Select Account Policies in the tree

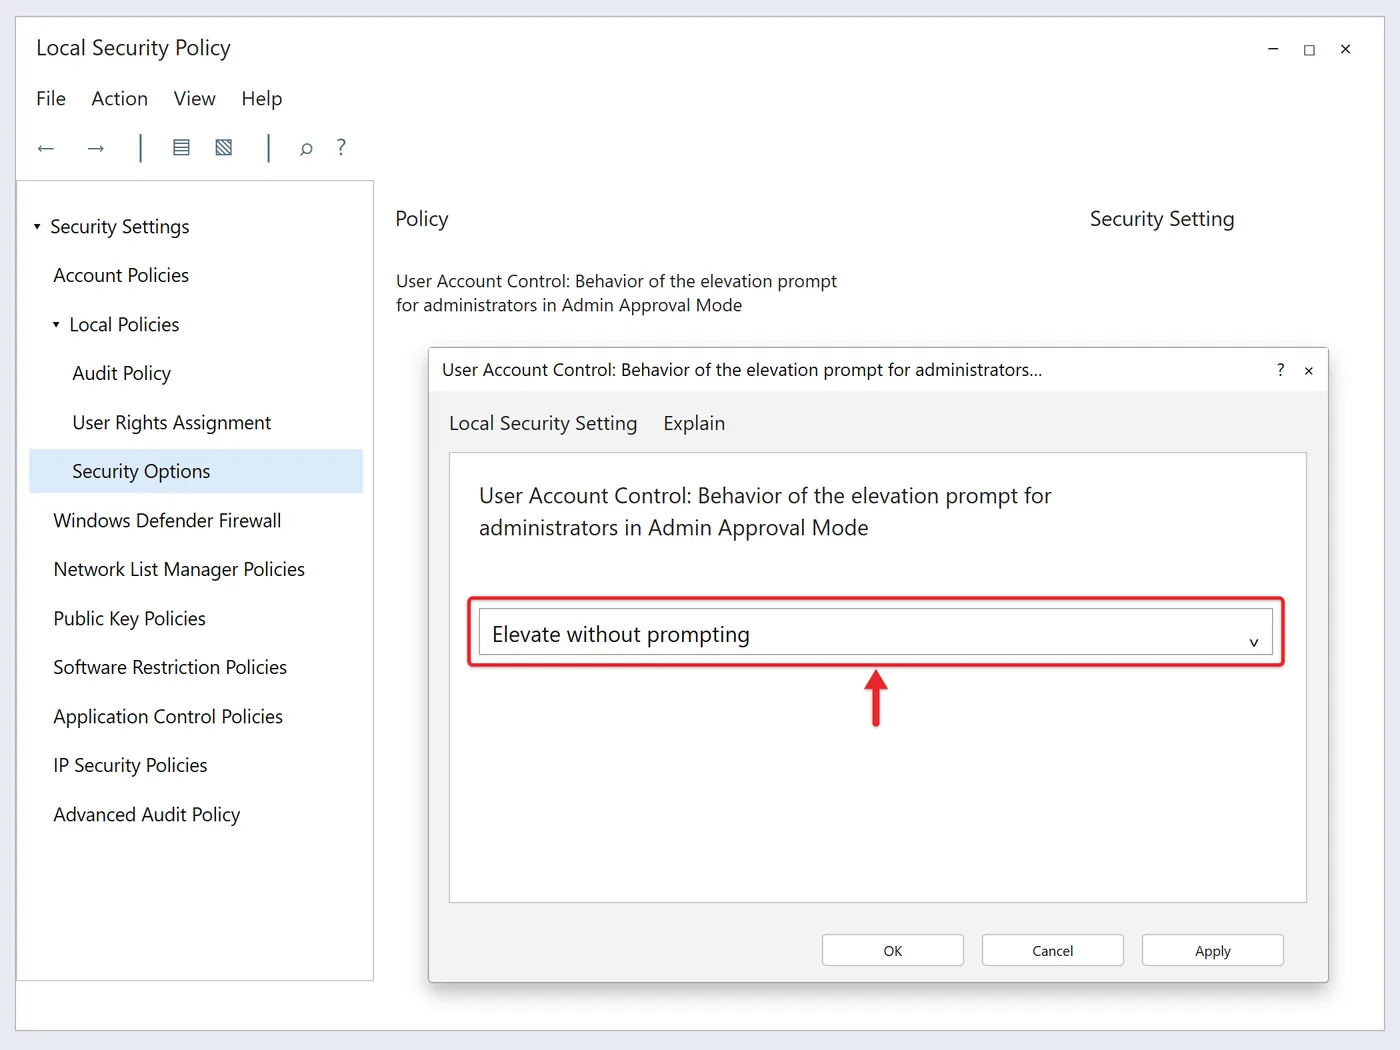121,276
